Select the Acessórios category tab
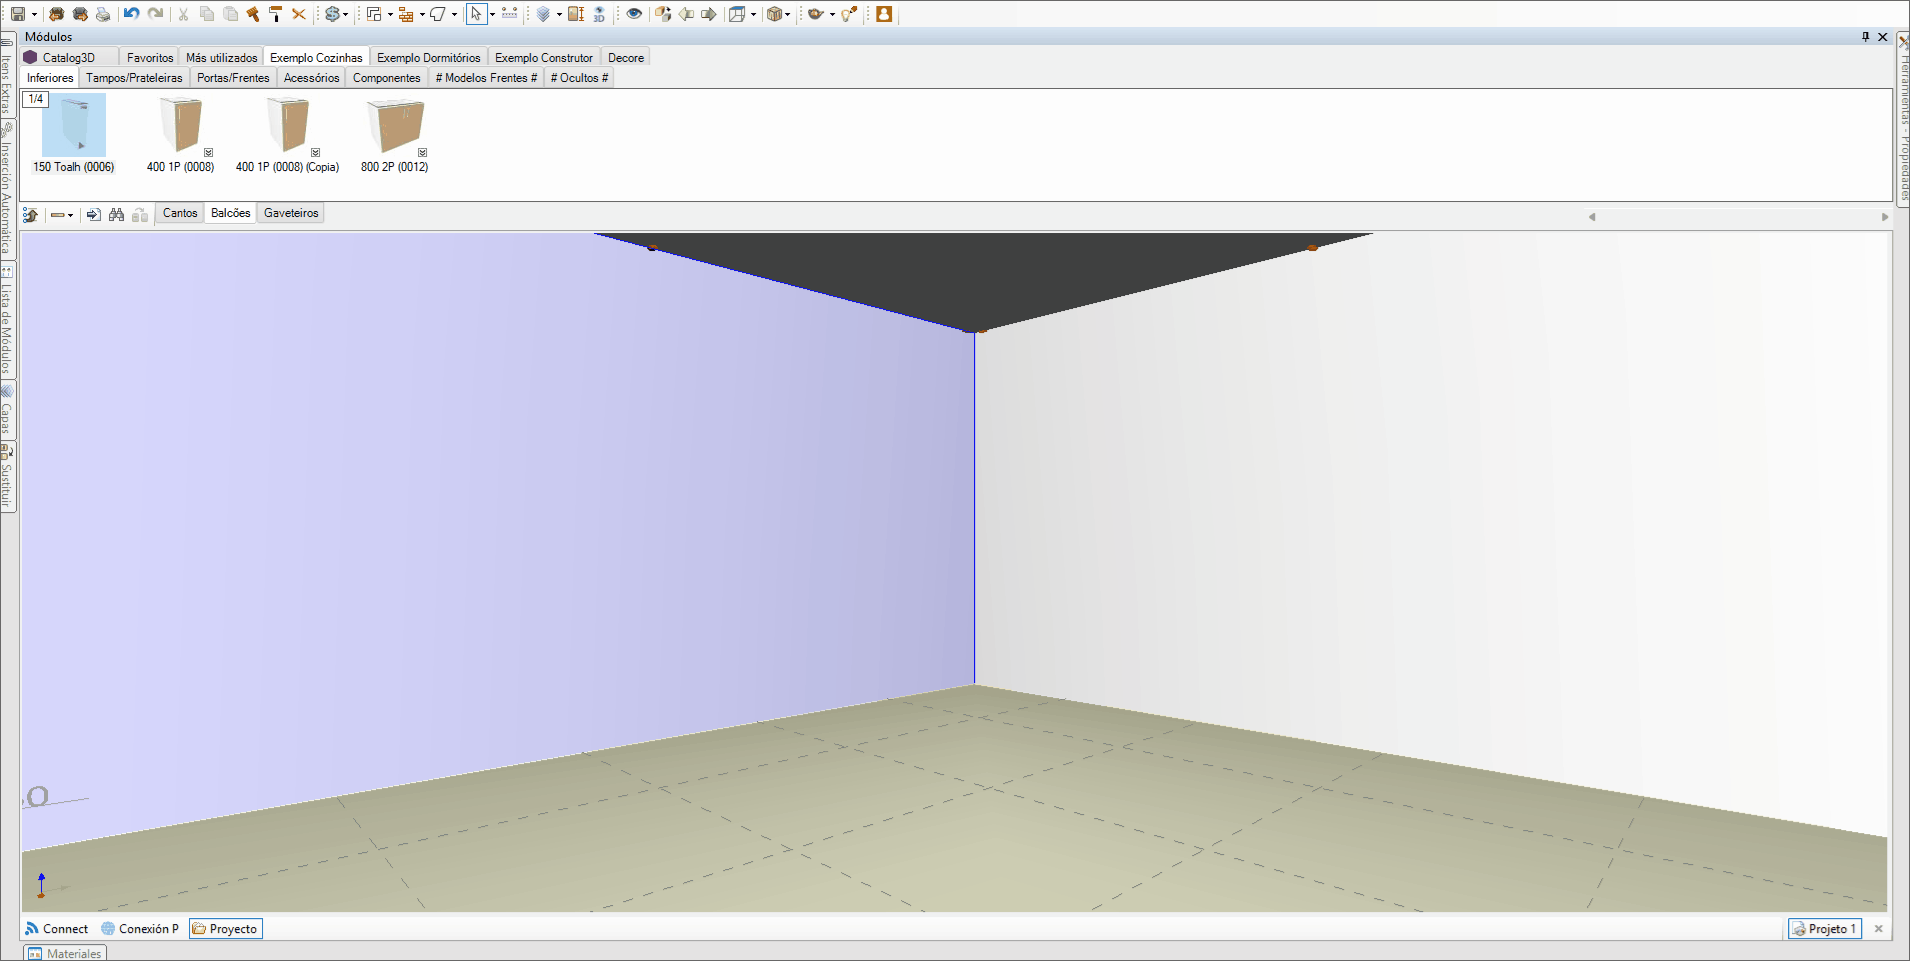The width and height of the screenshot is (1910, 961). [311, 78]
